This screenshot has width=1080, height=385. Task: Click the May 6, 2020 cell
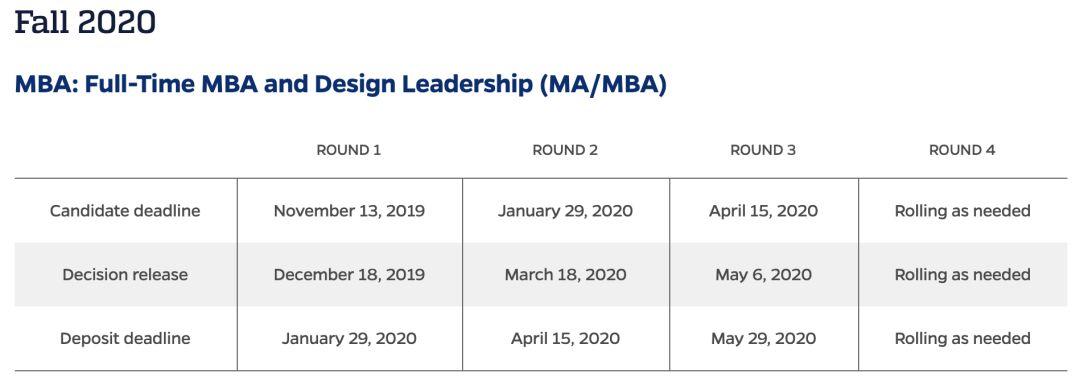tap(764, 275)
